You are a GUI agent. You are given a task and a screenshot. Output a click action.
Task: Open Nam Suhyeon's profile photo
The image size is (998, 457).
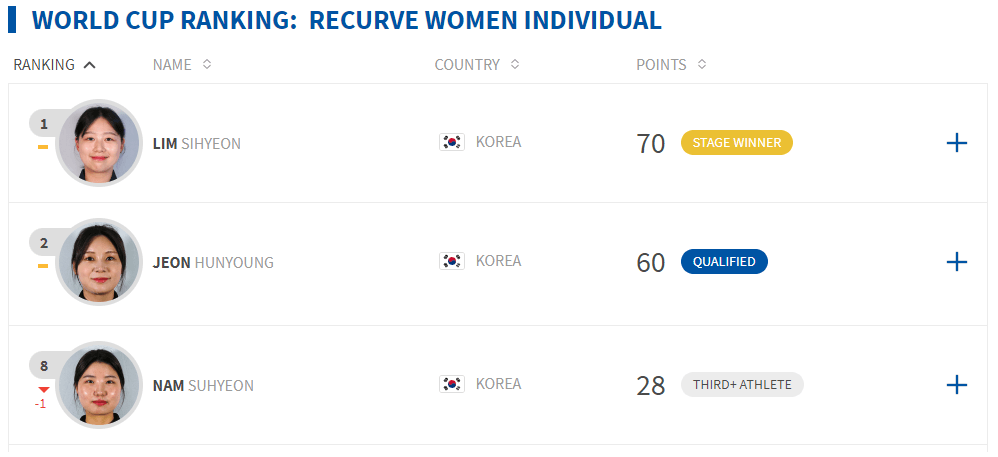point(99,384)
